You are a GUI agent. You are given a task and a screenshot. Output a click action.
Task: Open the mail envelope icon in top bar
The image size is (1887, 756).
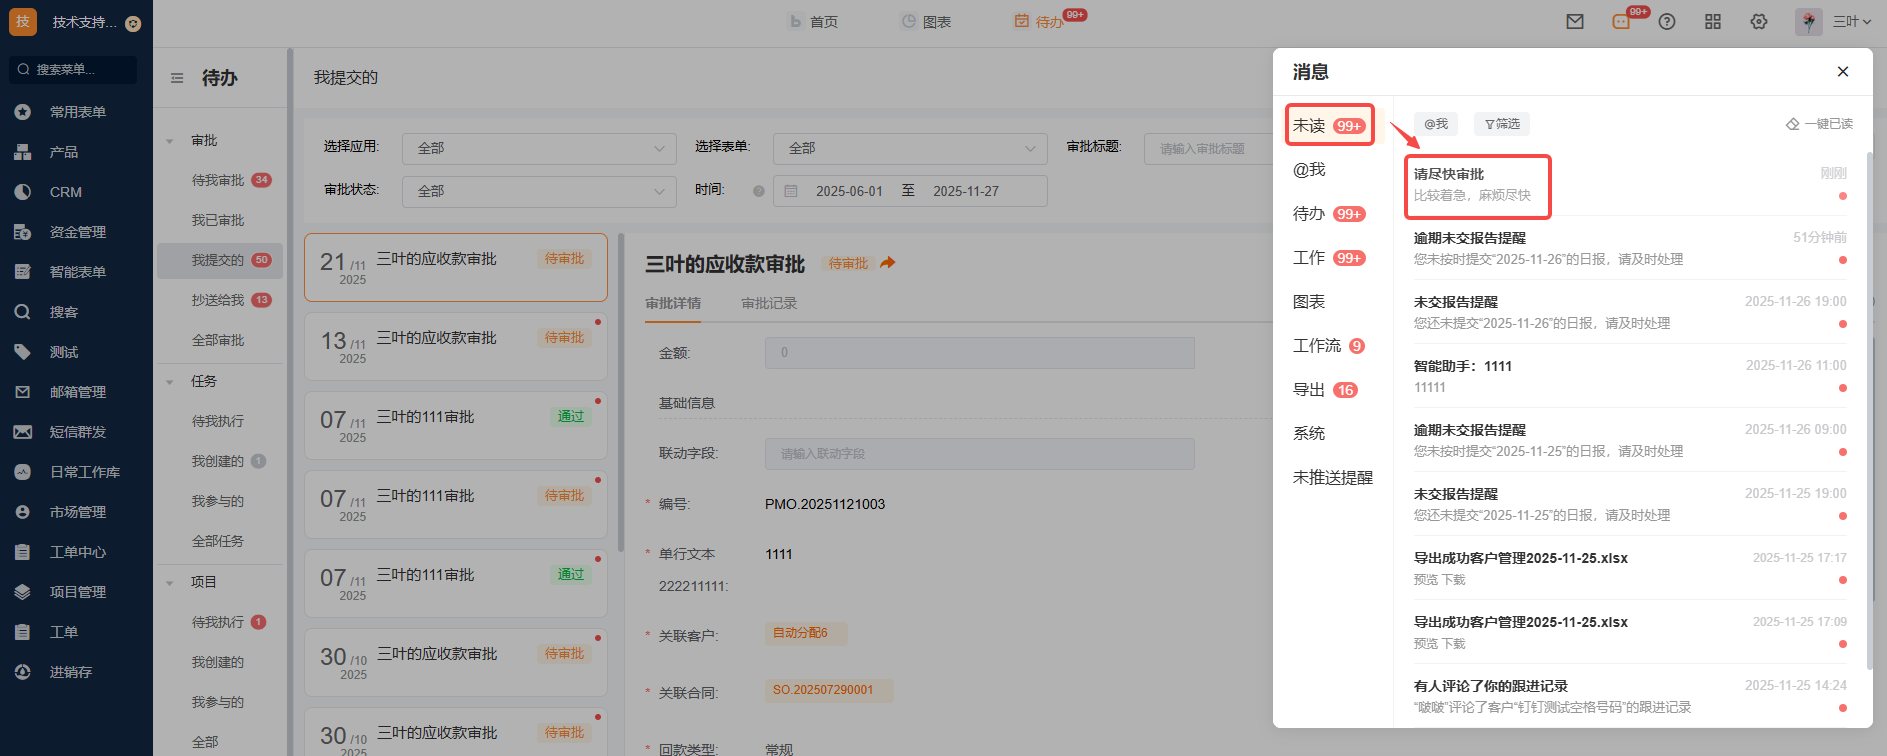click(1575, 22)
